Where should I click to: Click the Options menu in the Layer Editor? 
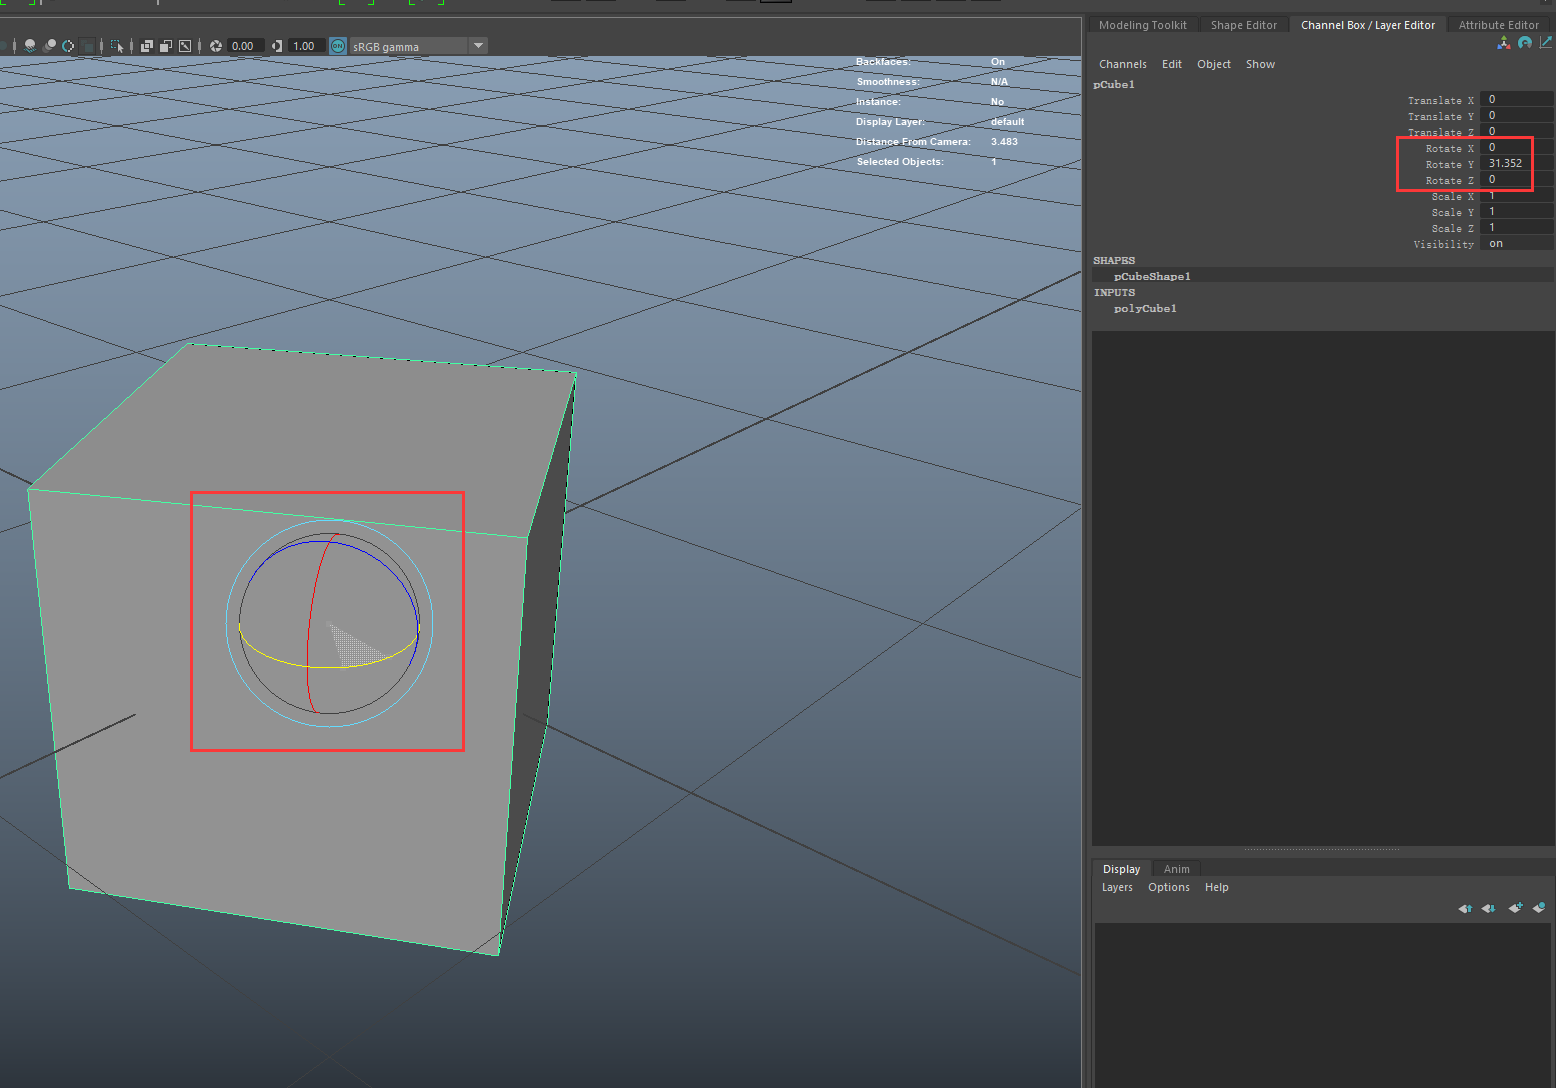(1168, 887)
